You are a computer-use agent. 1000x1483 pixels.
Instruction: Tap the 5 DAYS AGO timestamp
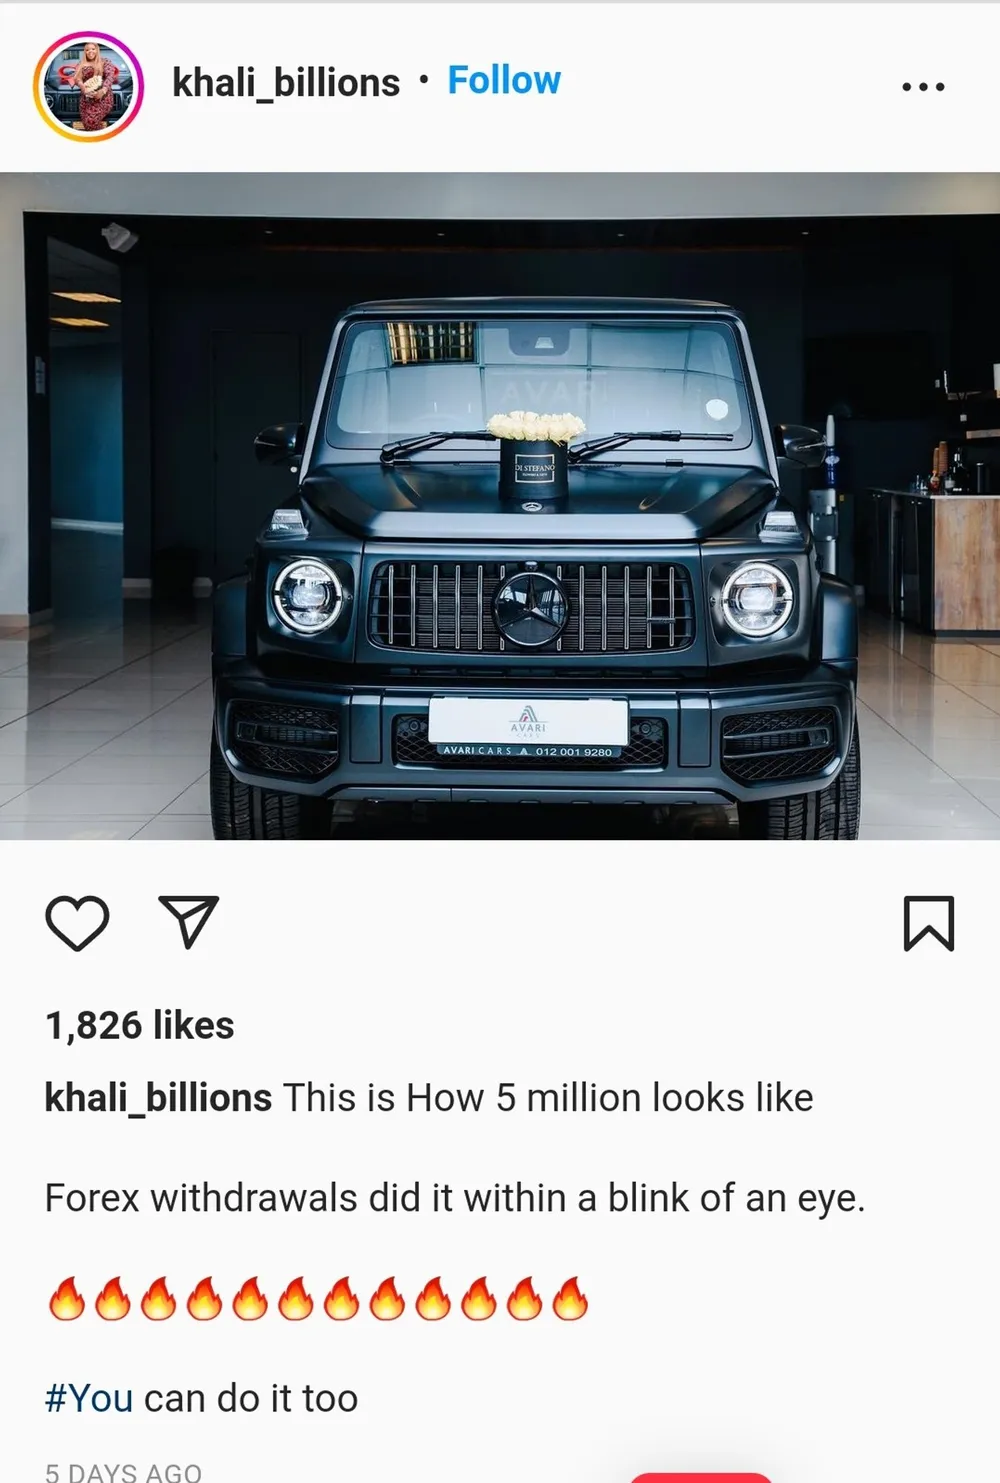(123, 1472)
